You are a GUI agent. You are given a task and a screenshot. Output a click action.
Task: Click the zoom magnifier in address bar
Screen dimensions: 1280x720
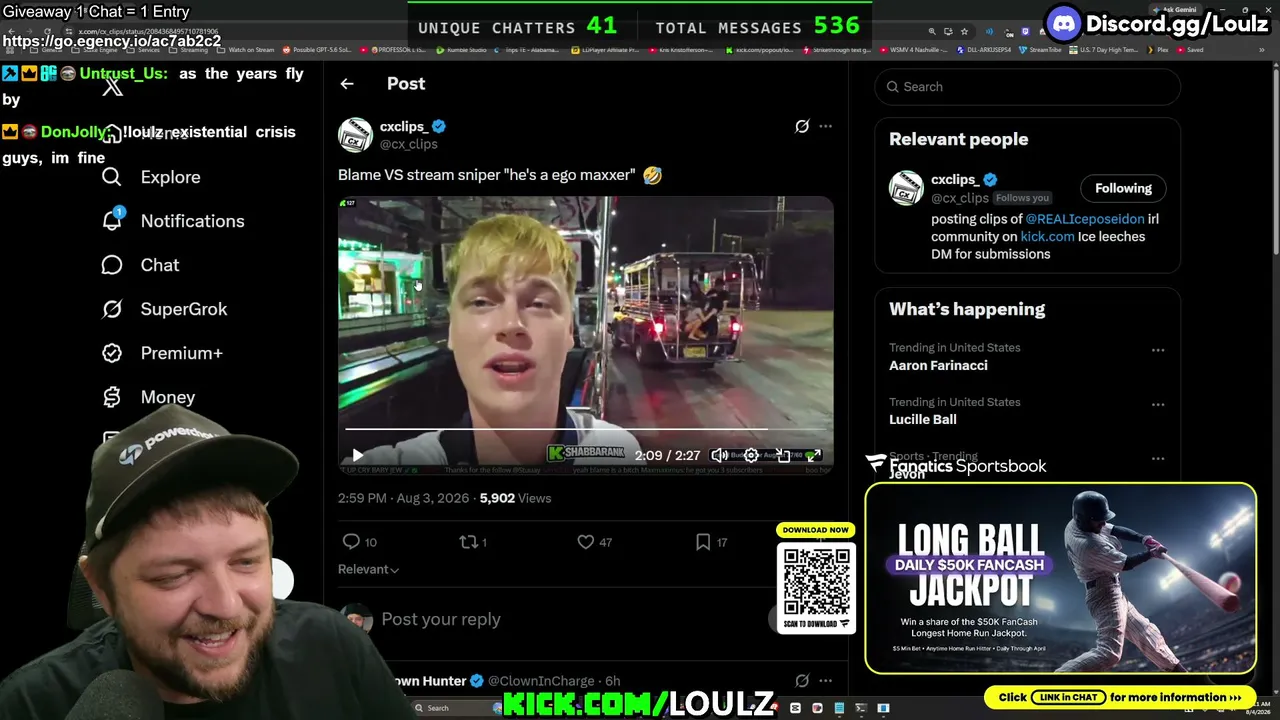932,32
